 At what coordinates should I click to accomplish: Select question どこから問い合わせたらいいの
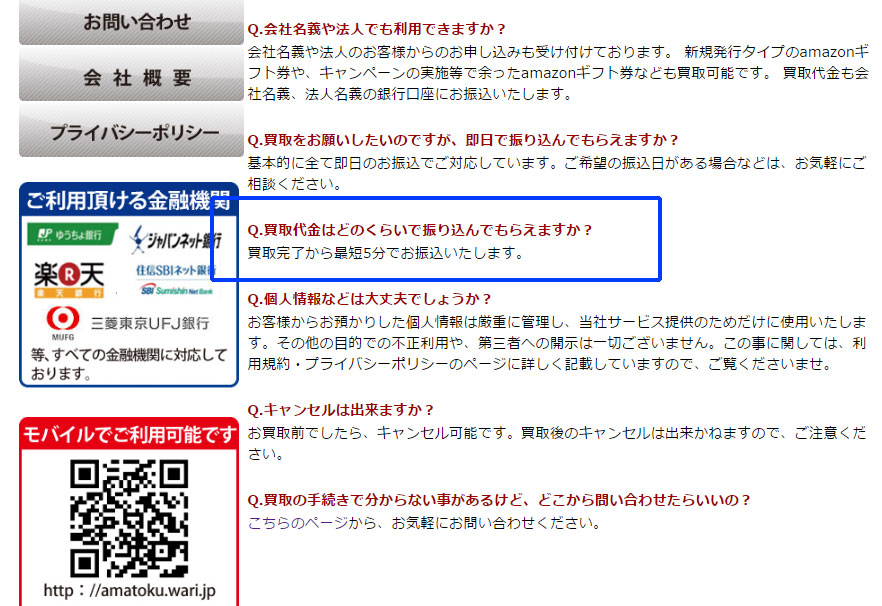pos(500,500)
